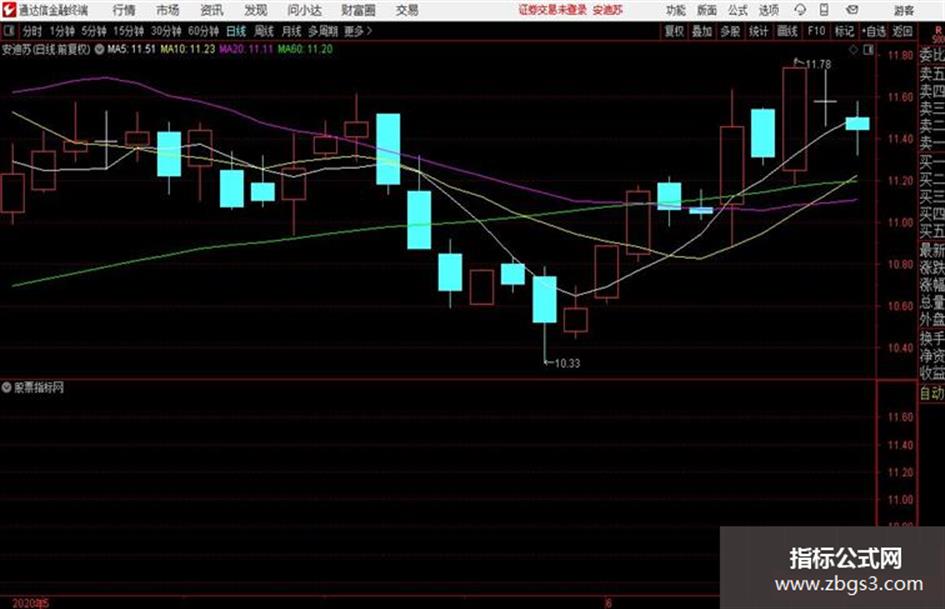Click the 2020年5 date label on time axis
This screenshot has height=609, width=945.
[x=31, y=603]
